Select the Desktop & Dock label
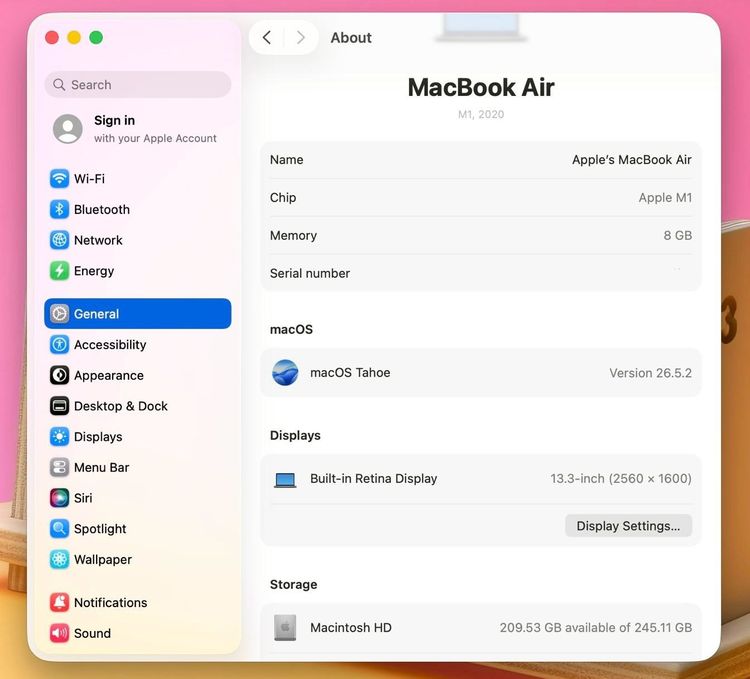Viewport: 750px width, 679px height. tap(121, 406)
